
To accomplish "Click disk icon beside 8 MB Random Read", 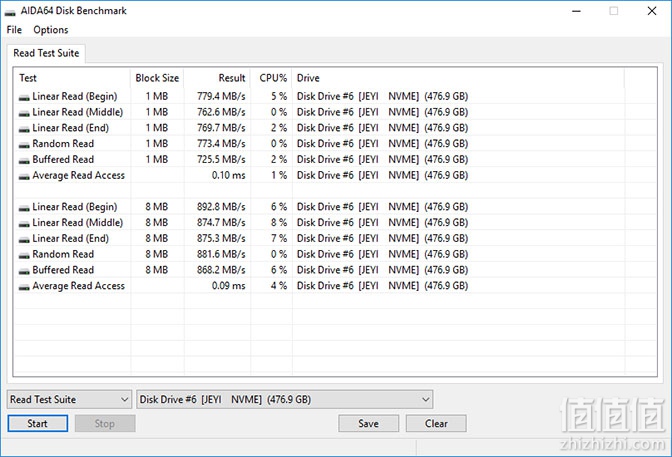I will point(24,256).
